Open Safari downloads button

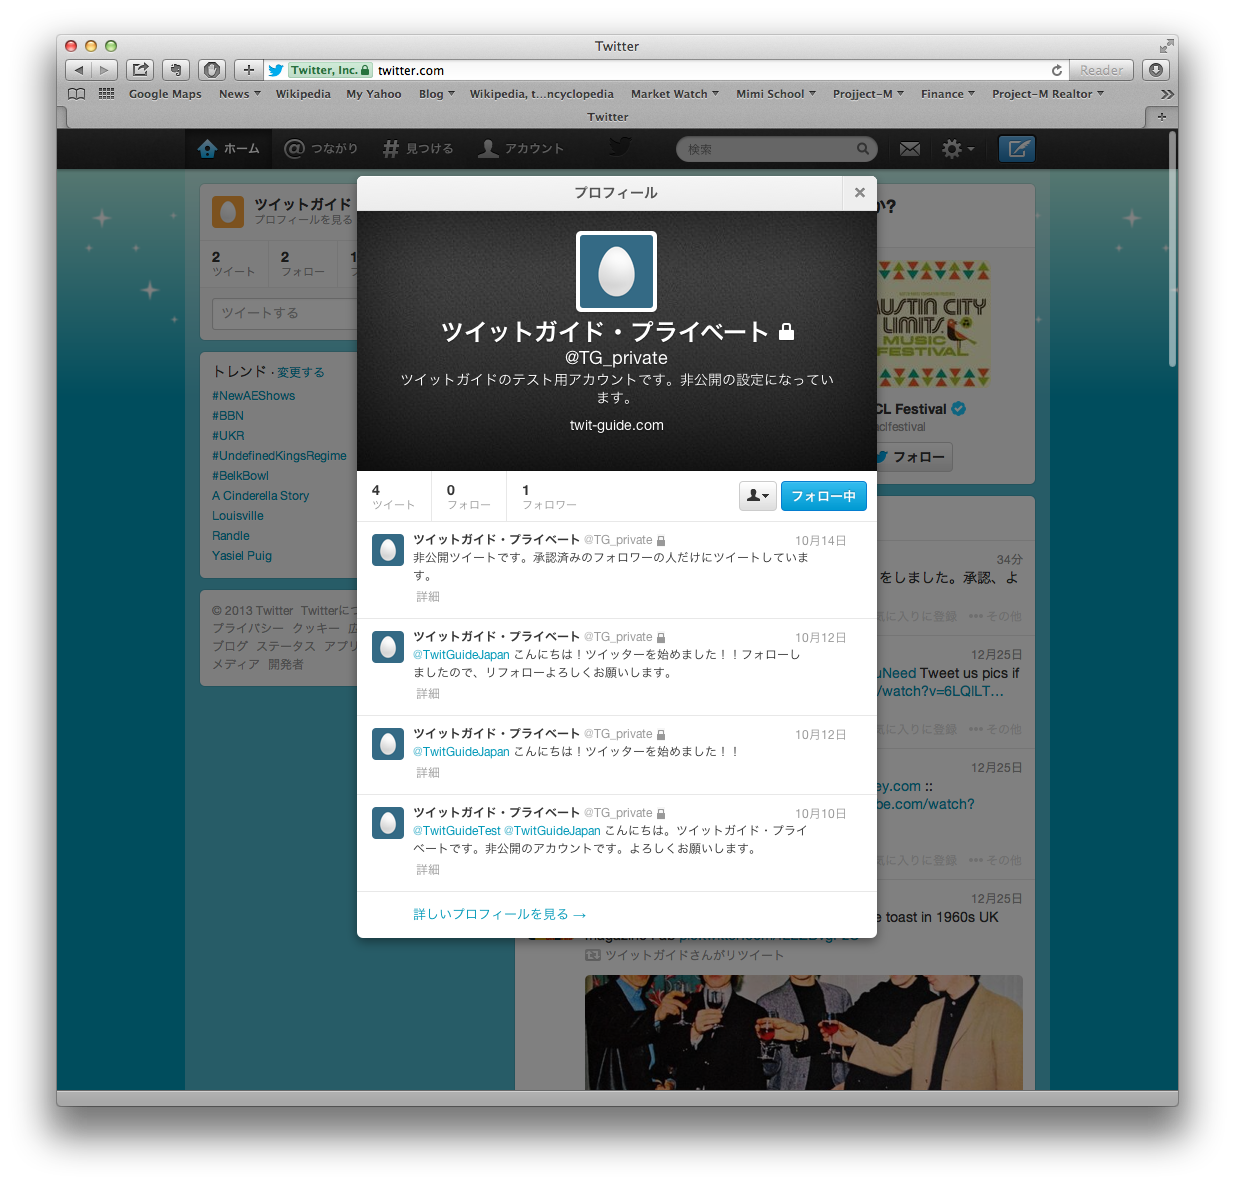(x=1156, y=70)
